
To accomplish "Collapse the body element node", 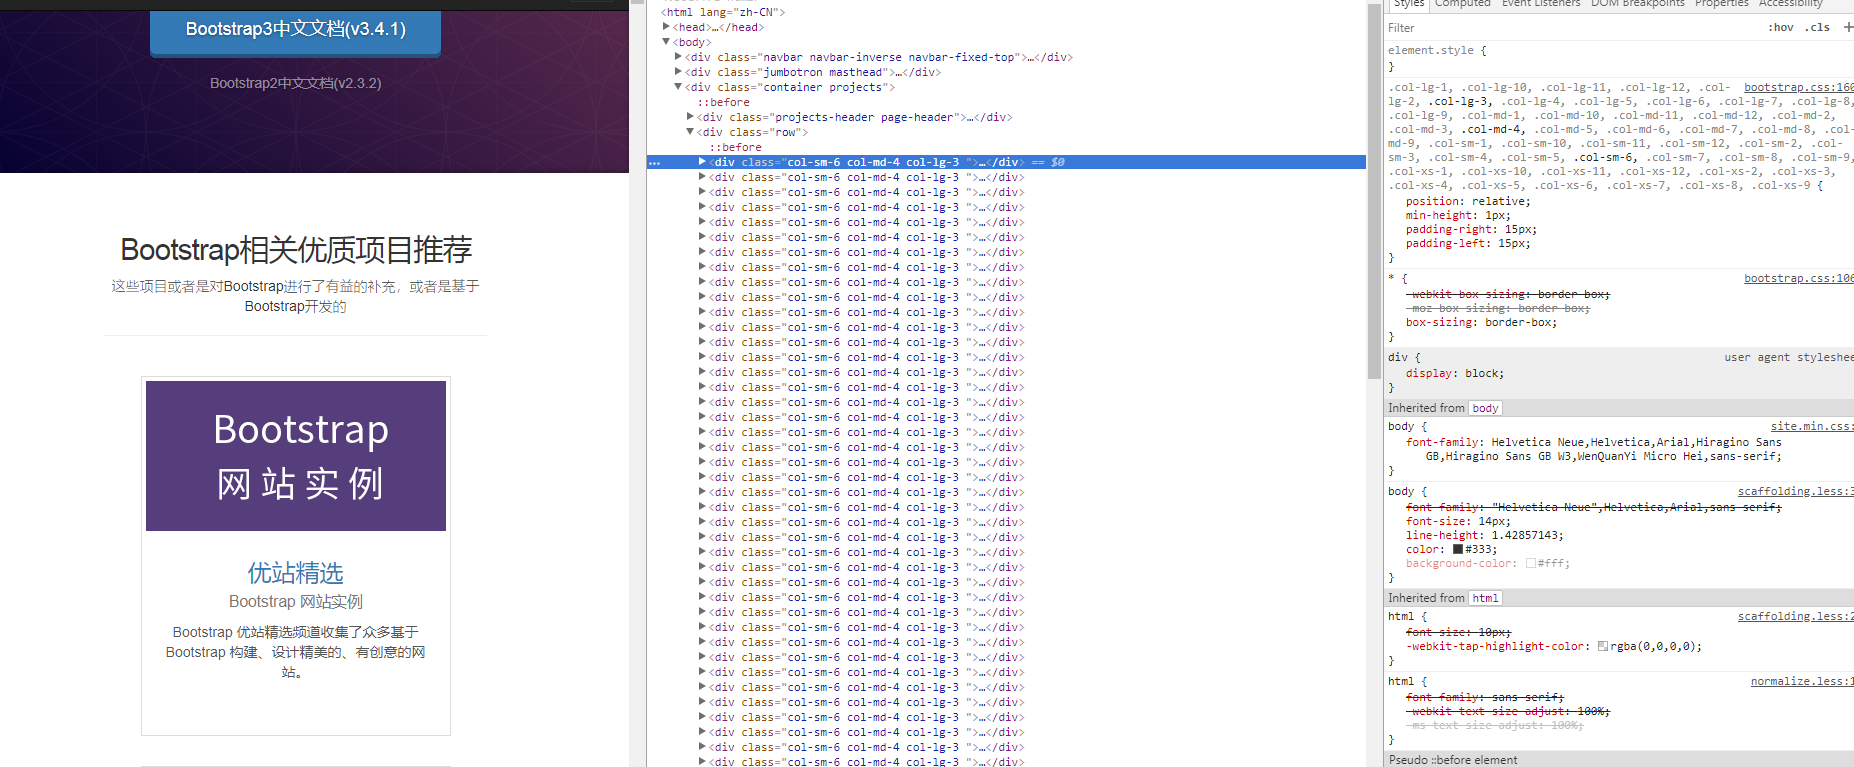I will click(666, 42).
